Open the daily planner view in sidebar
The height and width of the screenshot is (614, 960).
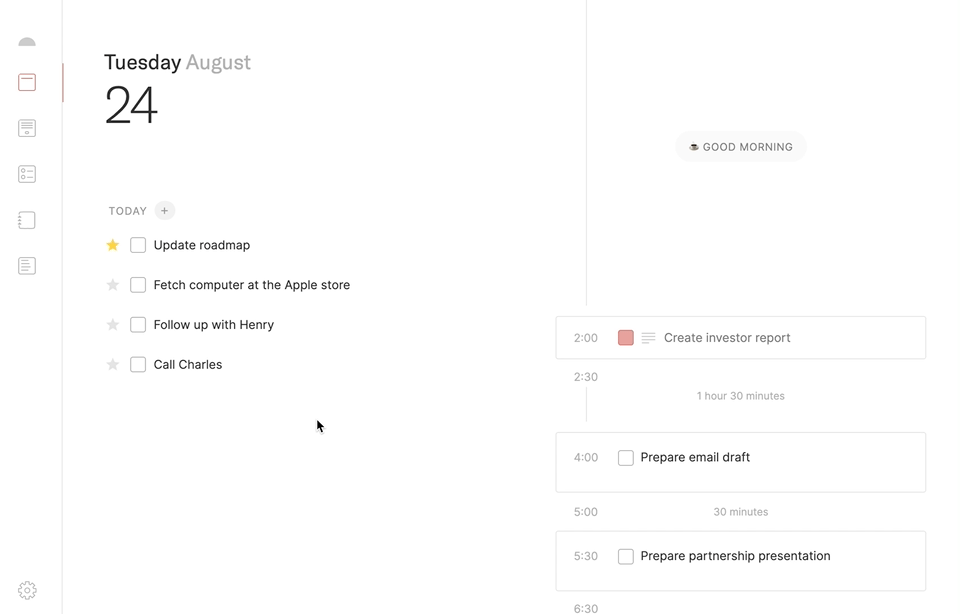(27, 82)
